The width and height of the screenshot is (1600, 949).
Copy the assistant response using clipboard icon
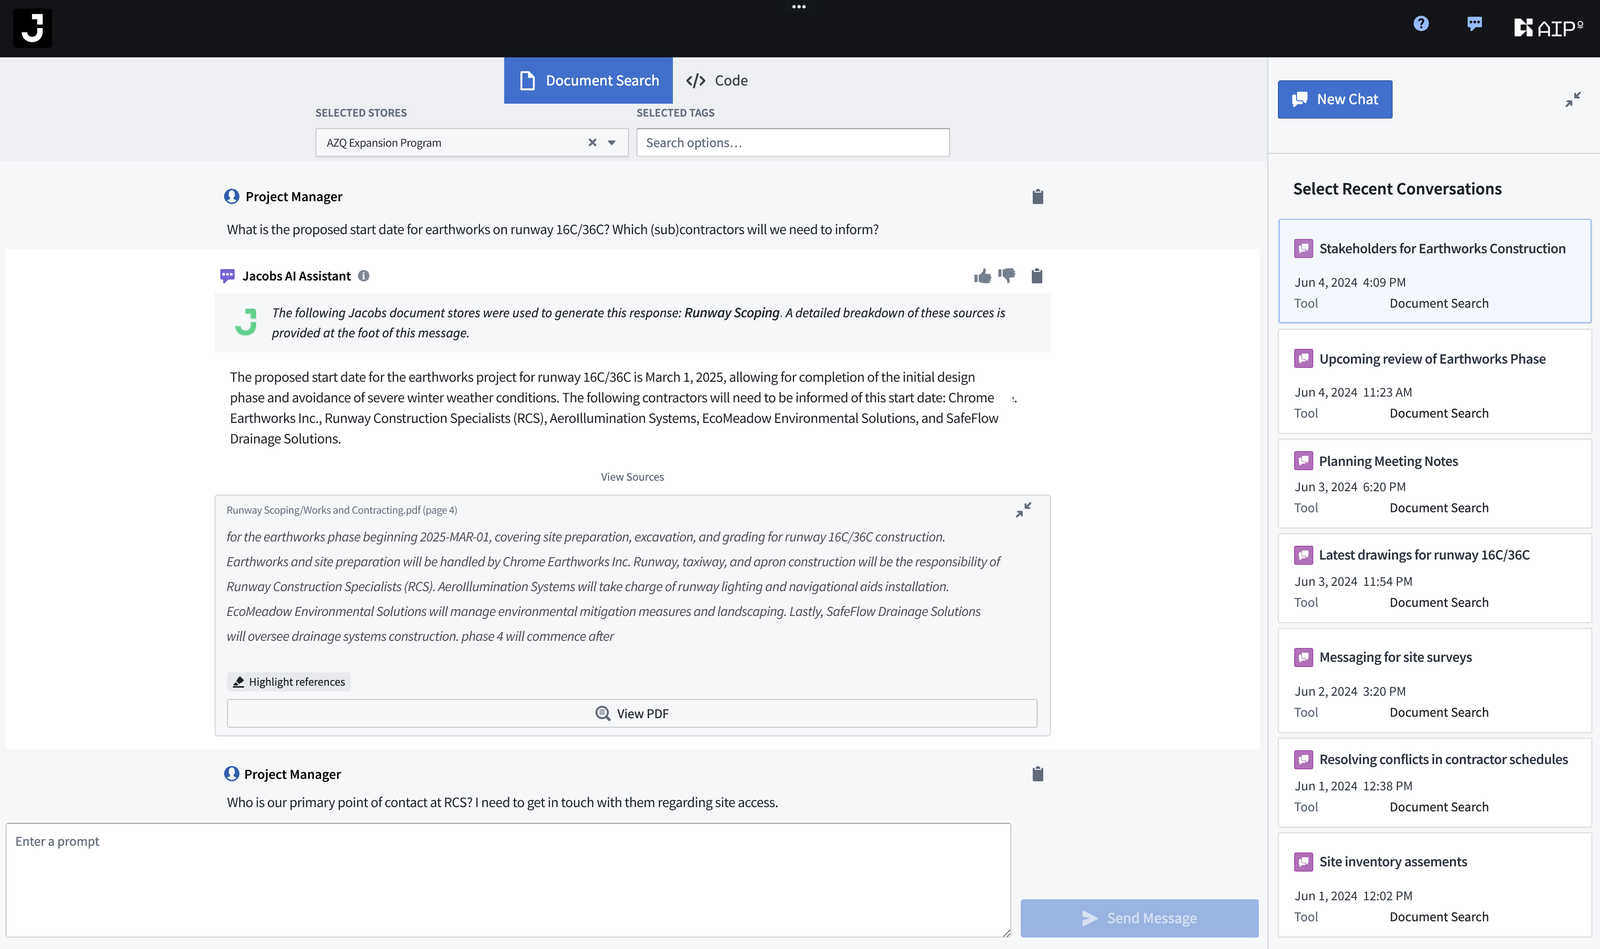(1037, 276)
